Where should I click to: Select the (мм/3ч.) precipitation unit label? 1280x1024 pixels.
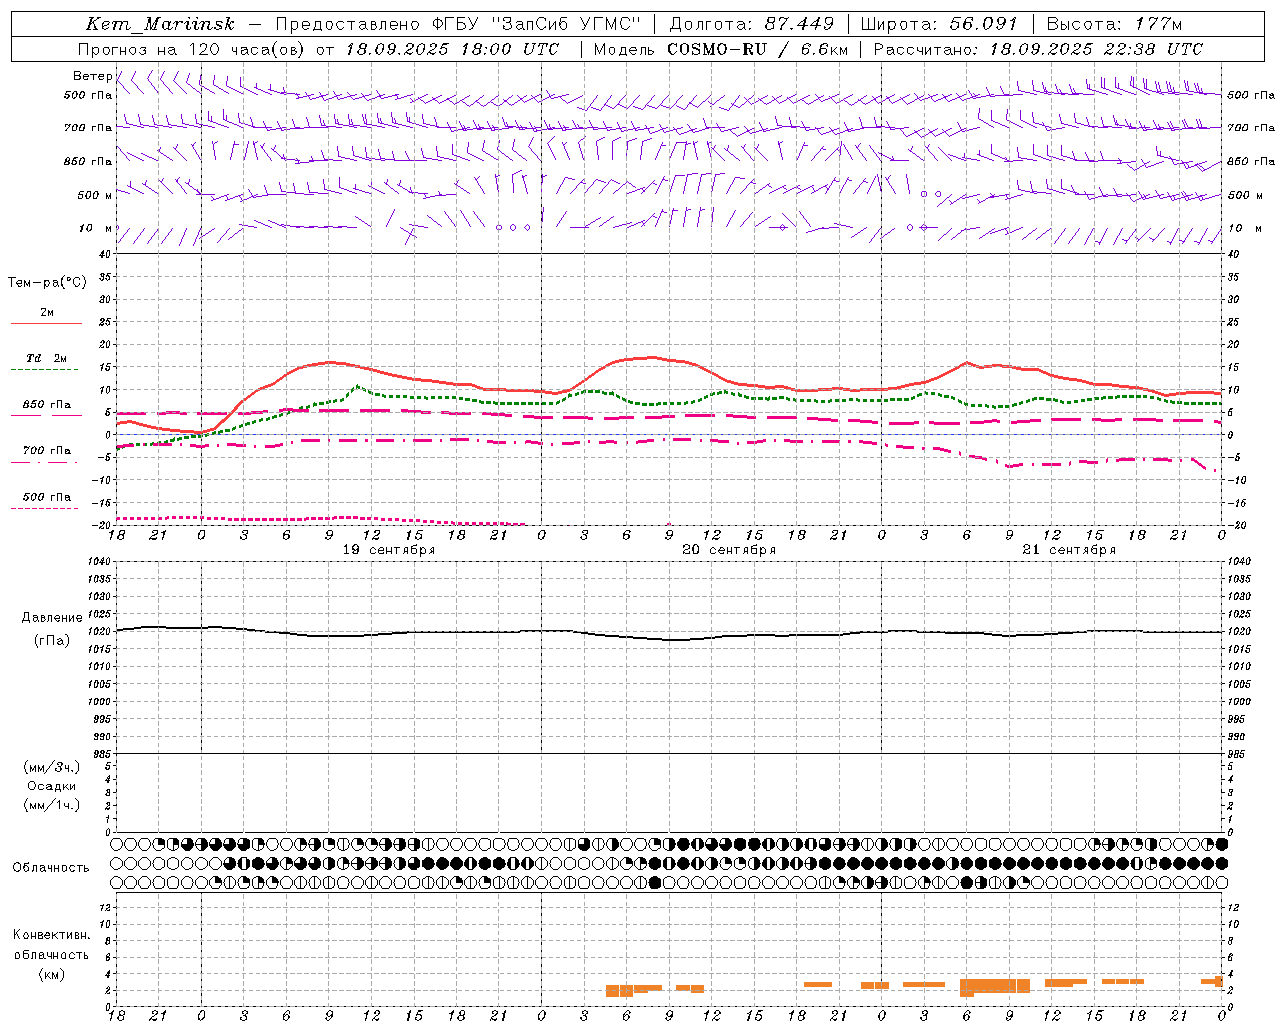[x=52, y=767]
